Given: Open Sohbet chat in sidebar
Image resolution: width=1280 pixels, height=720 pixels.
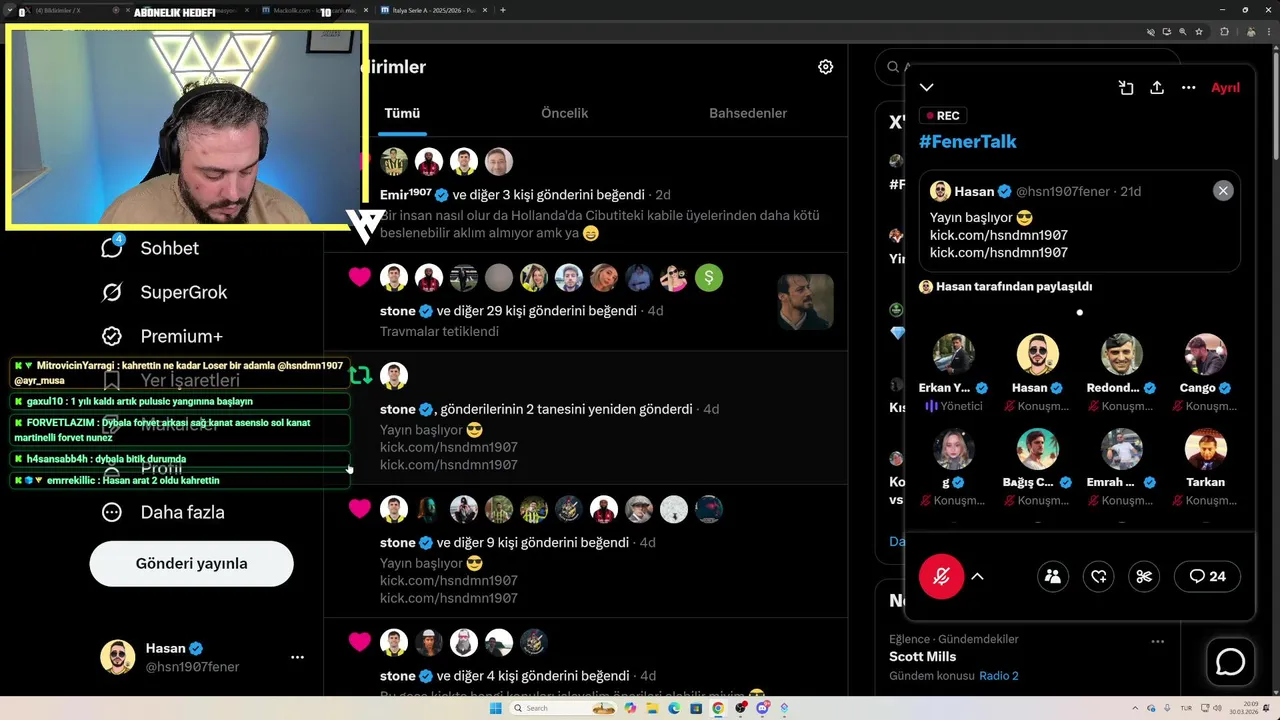Looking at the screenshot, I should coord(150,248).
